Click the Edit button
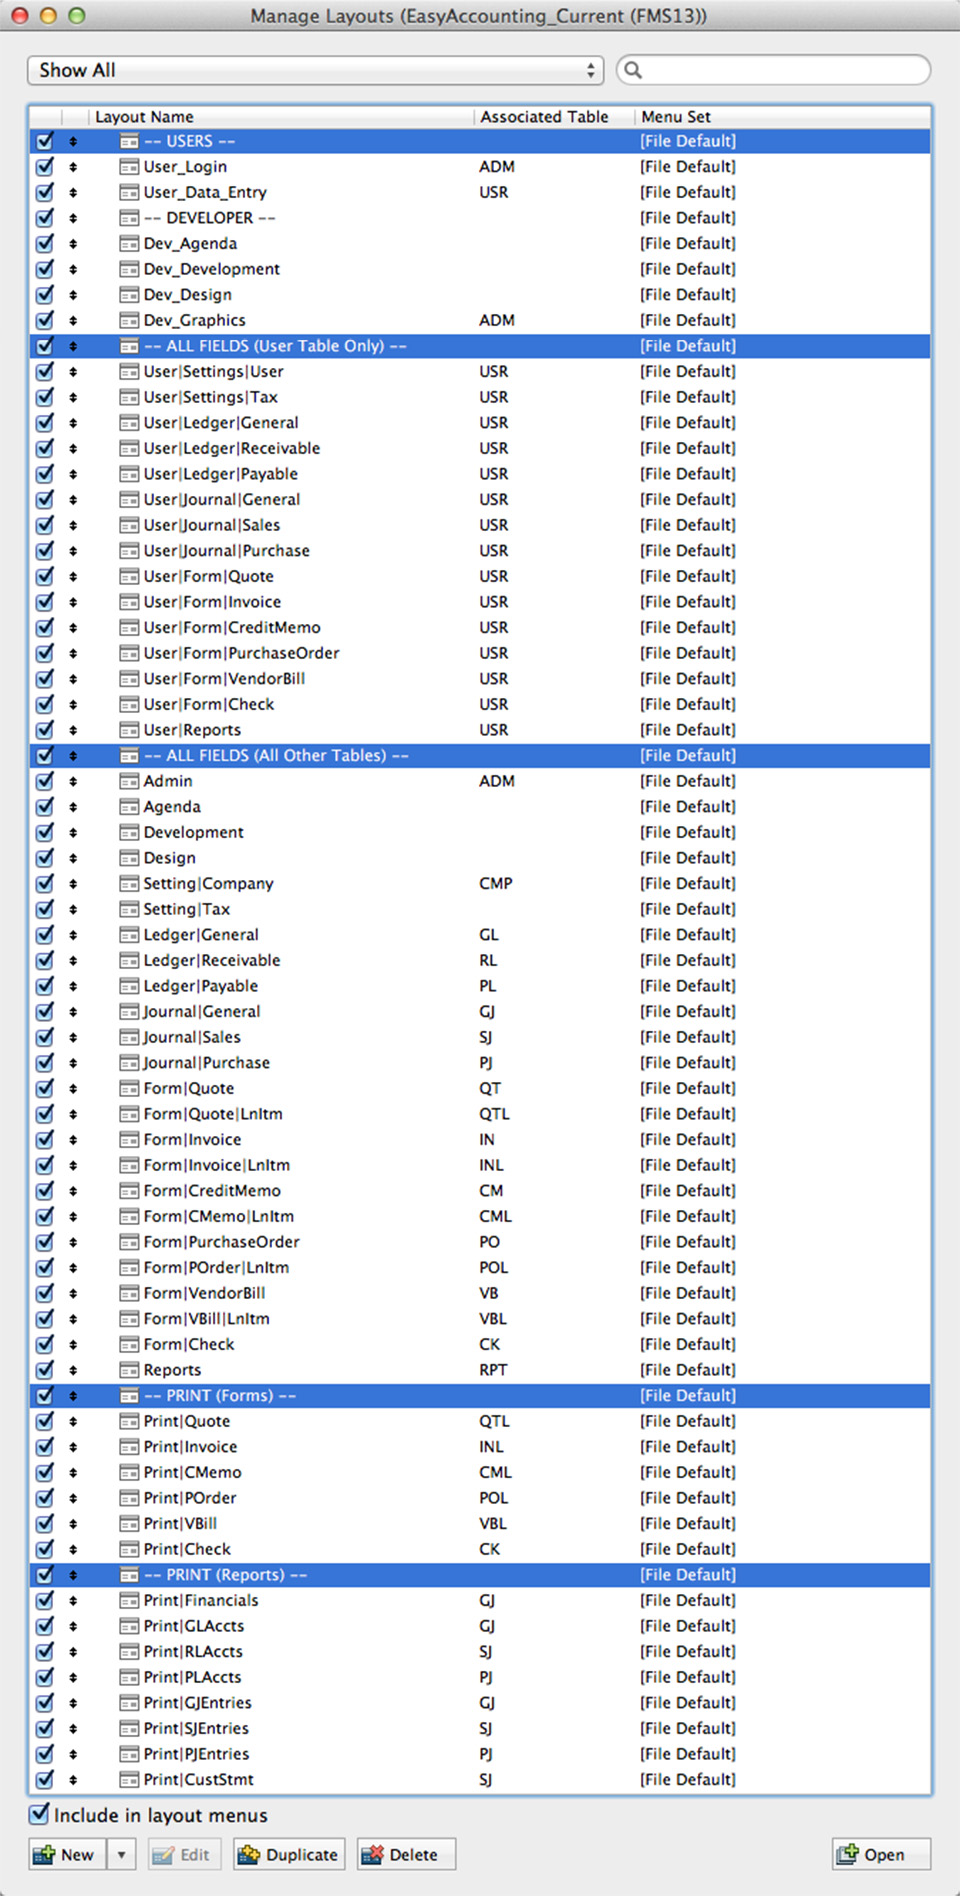This screenshot has width=960, height=1896. coord(183,1855)
